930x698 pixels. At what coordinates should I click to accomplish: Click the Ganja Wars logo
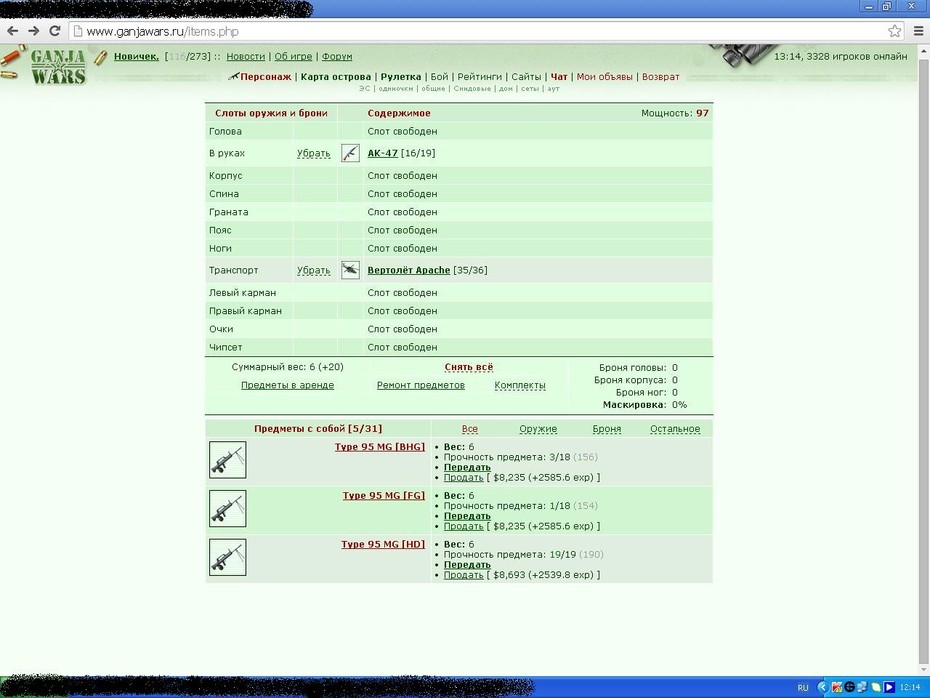click(x=58, y=66)
